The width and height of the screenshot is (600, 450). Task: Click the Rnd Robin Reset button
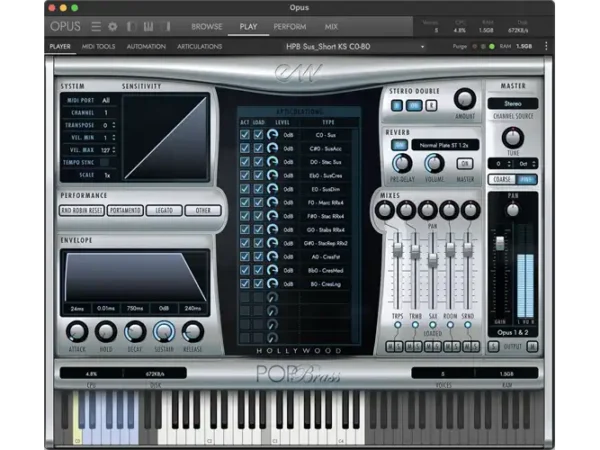pos(82,210)
